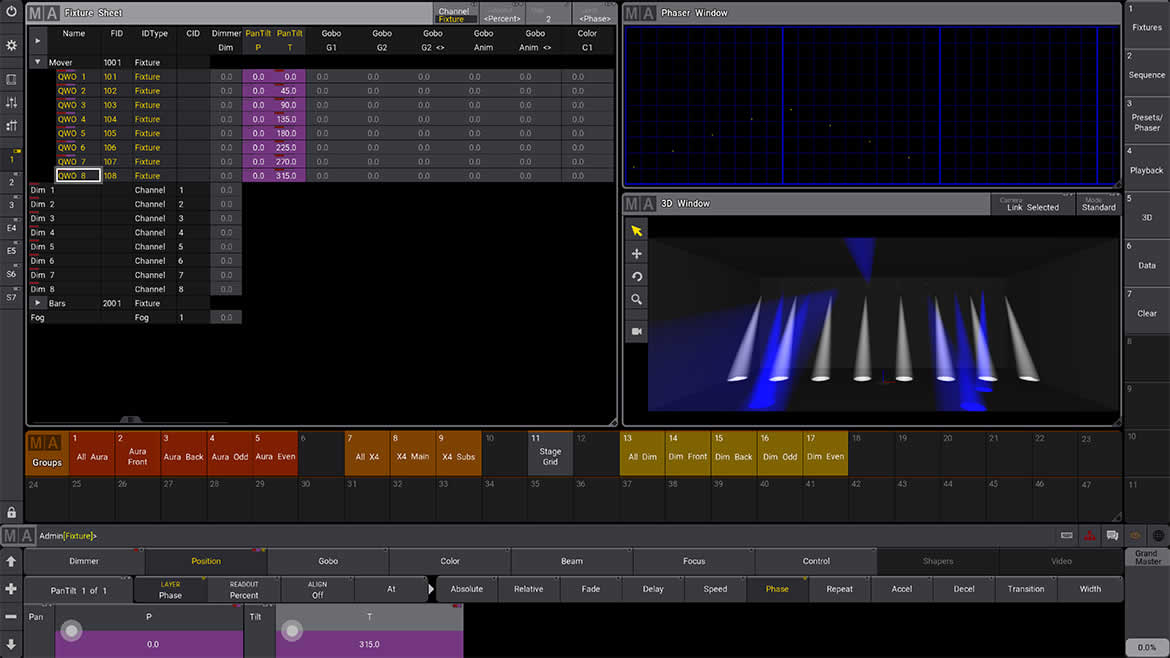Viewport: 1170px width, 658px height.
Task: Click the power icon at top left
Action: tap(11, 14)
